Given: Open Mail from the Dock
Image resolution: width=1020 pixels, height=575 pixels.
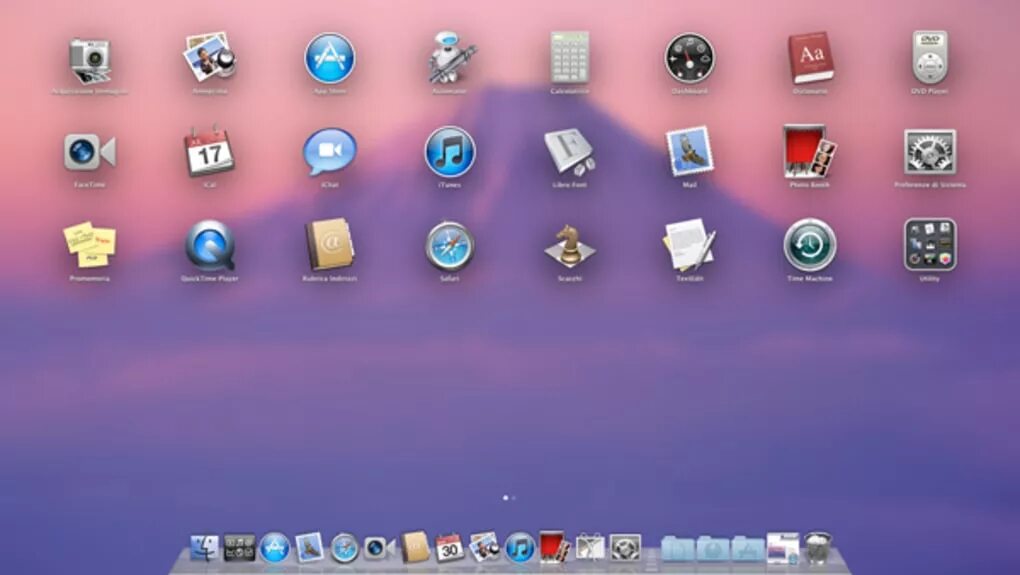Looking at the screenshot, I should tap(309, 548).
